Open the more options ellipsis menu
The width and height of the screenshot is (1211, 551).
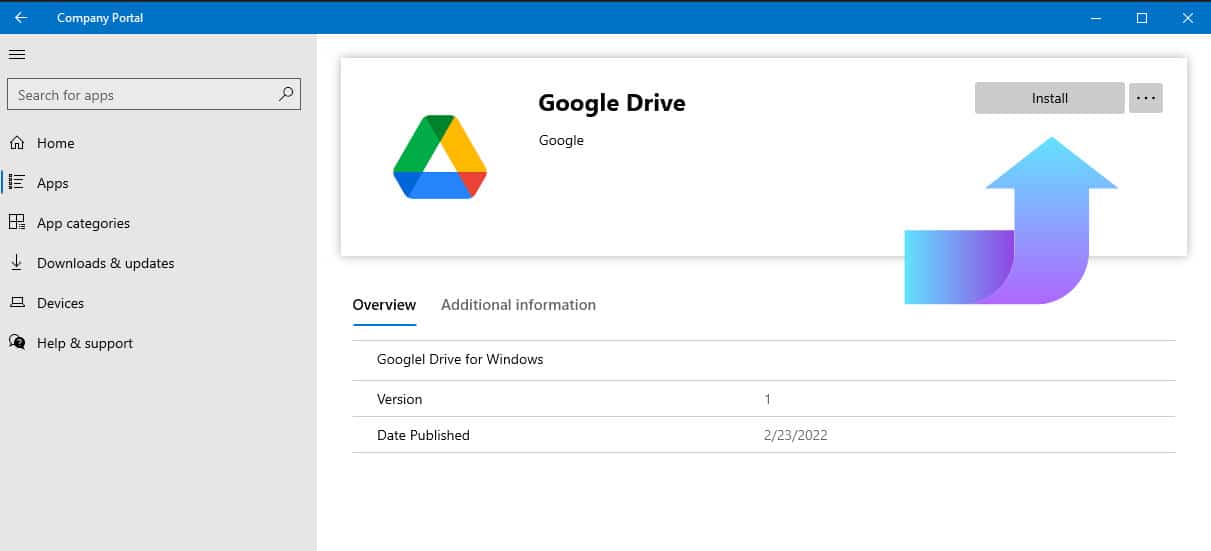tap(1146, 98)
